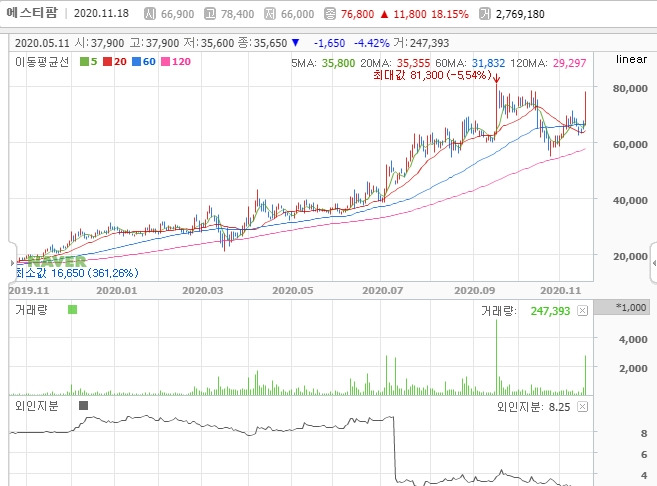Viewport: 657px width, 486px height.
Task: Close the 외인지분 foreign ownership panel
Action: 582,406
